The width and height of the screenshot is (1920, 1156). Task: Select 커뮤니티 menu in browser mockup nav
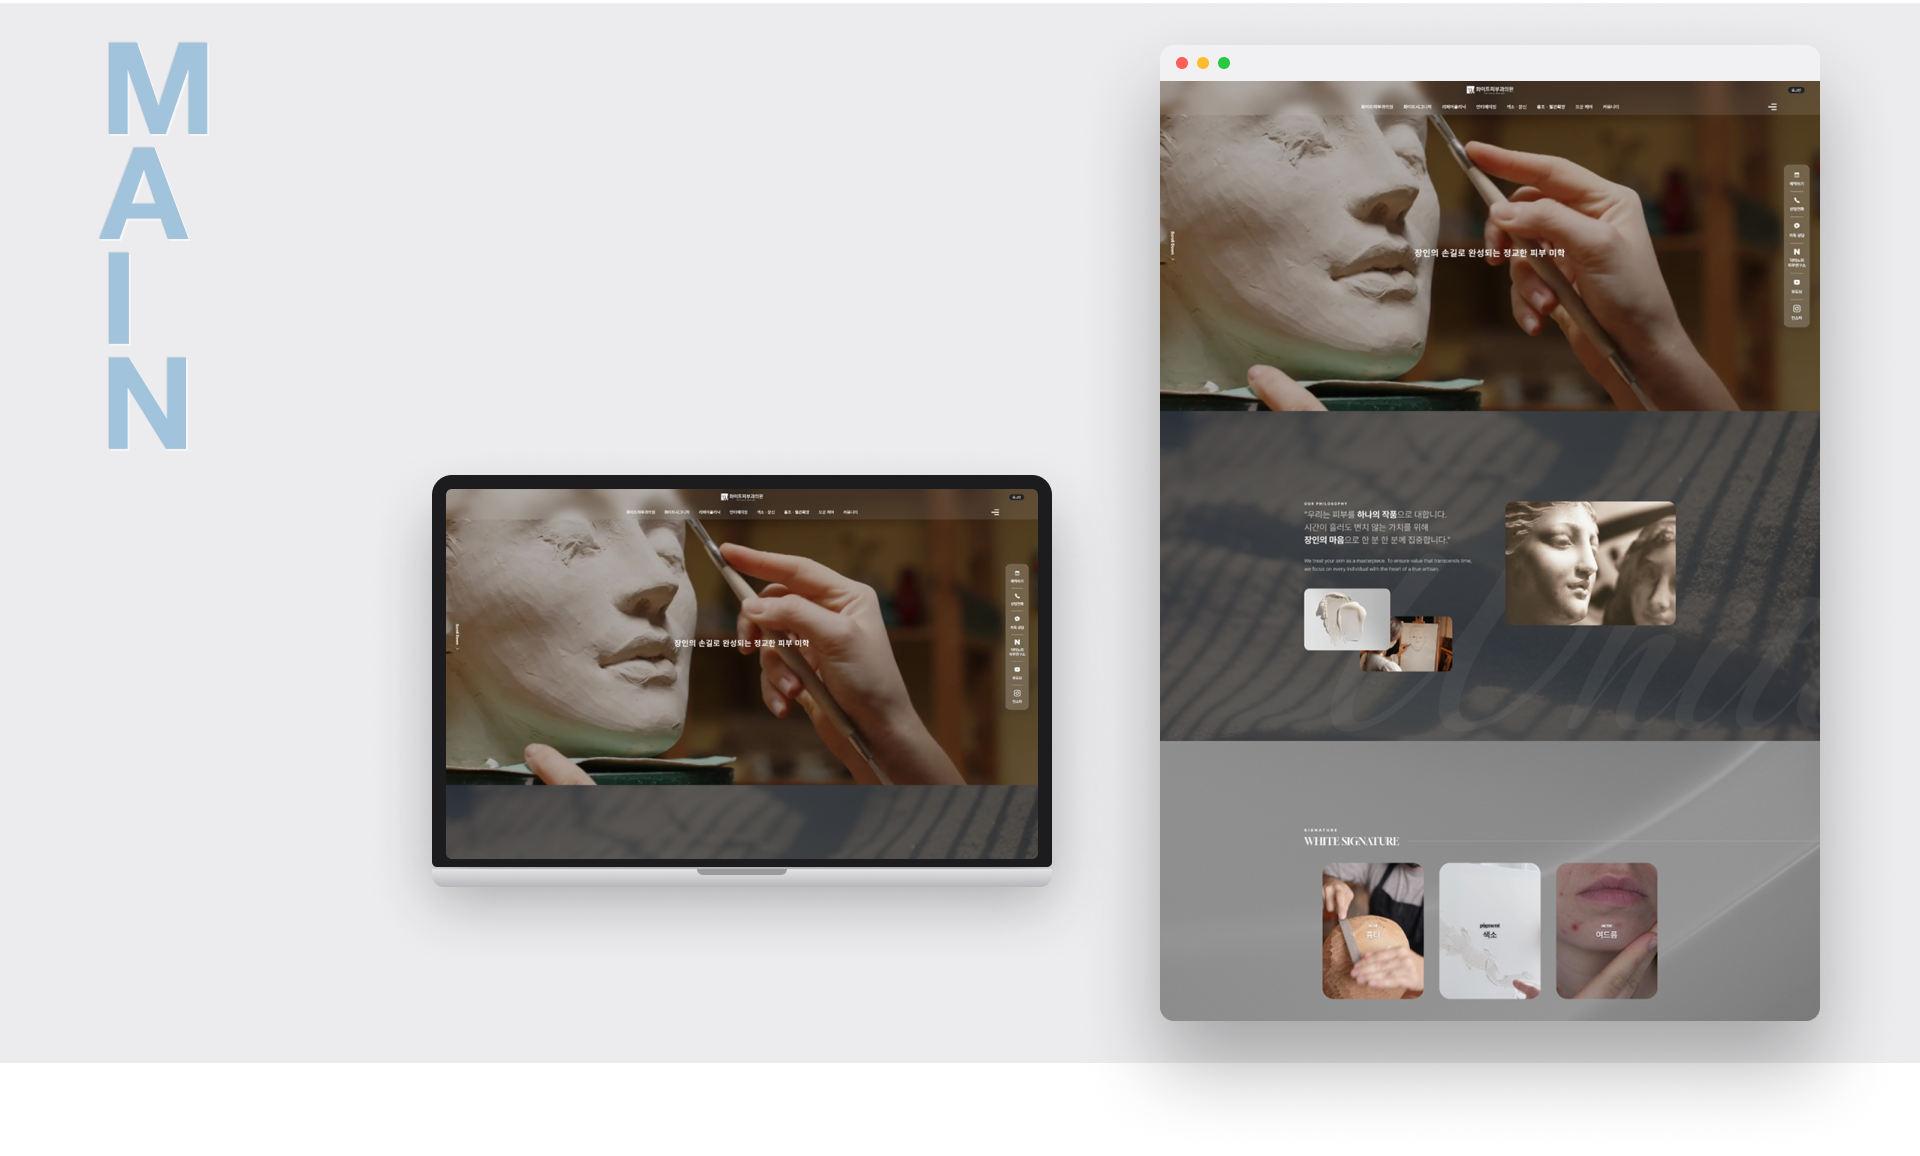(x=1611, y=107)
